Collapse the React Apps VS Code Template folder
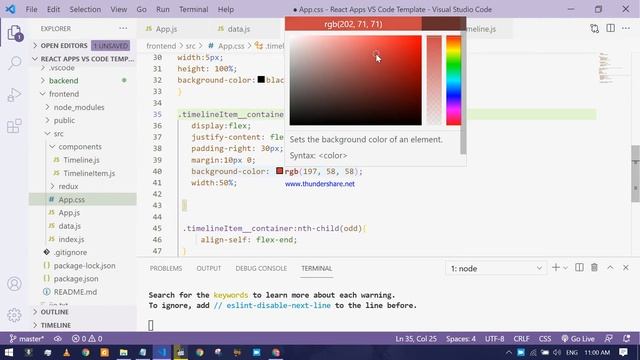This screenshot has height=360, width=640. 83,59
